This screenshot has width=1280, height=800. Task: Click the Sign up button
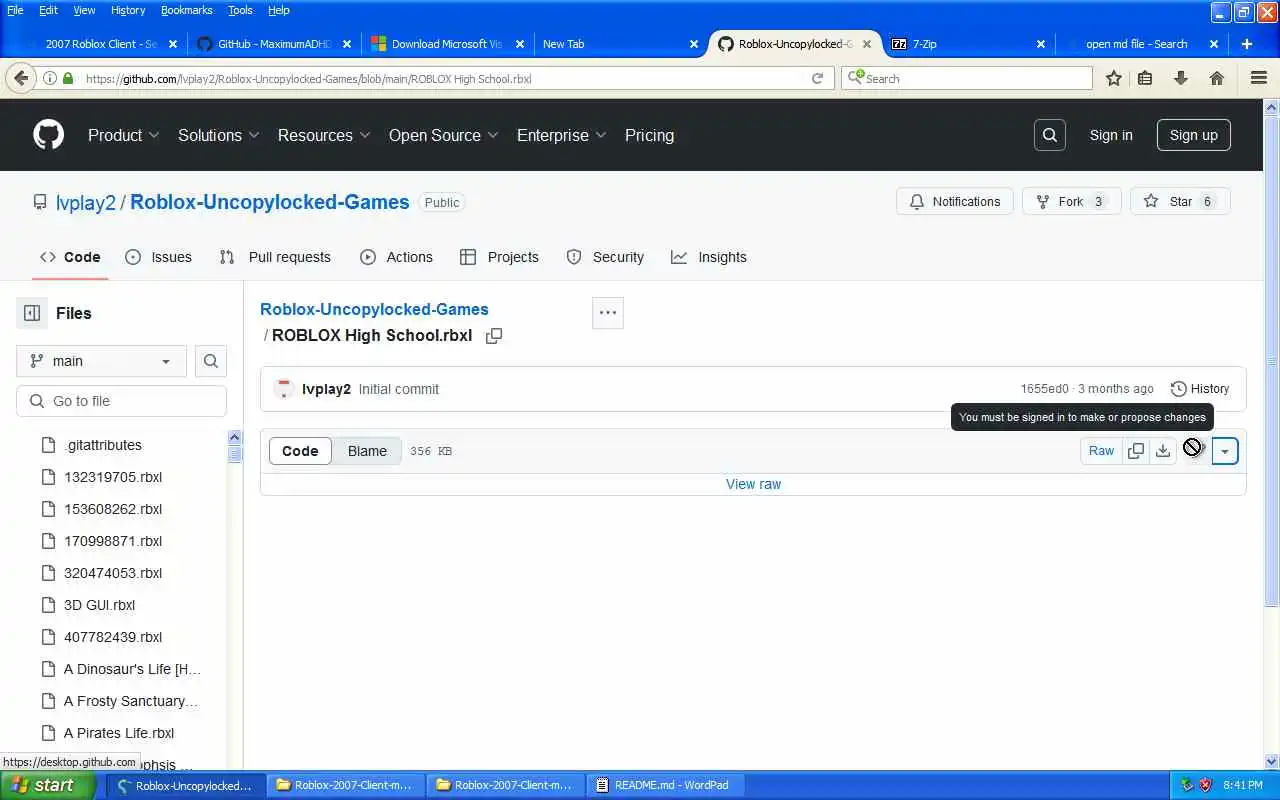point(1194,135)
